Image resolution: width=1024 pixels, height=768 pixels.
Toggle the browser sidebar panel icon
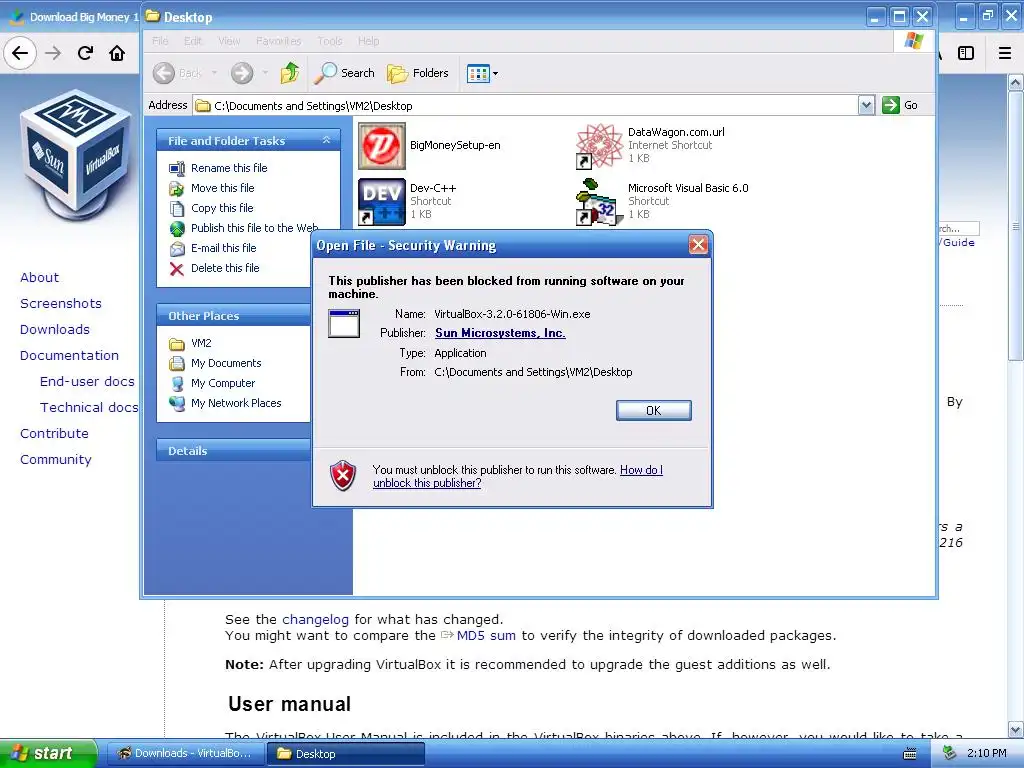(x=966, y=53)
